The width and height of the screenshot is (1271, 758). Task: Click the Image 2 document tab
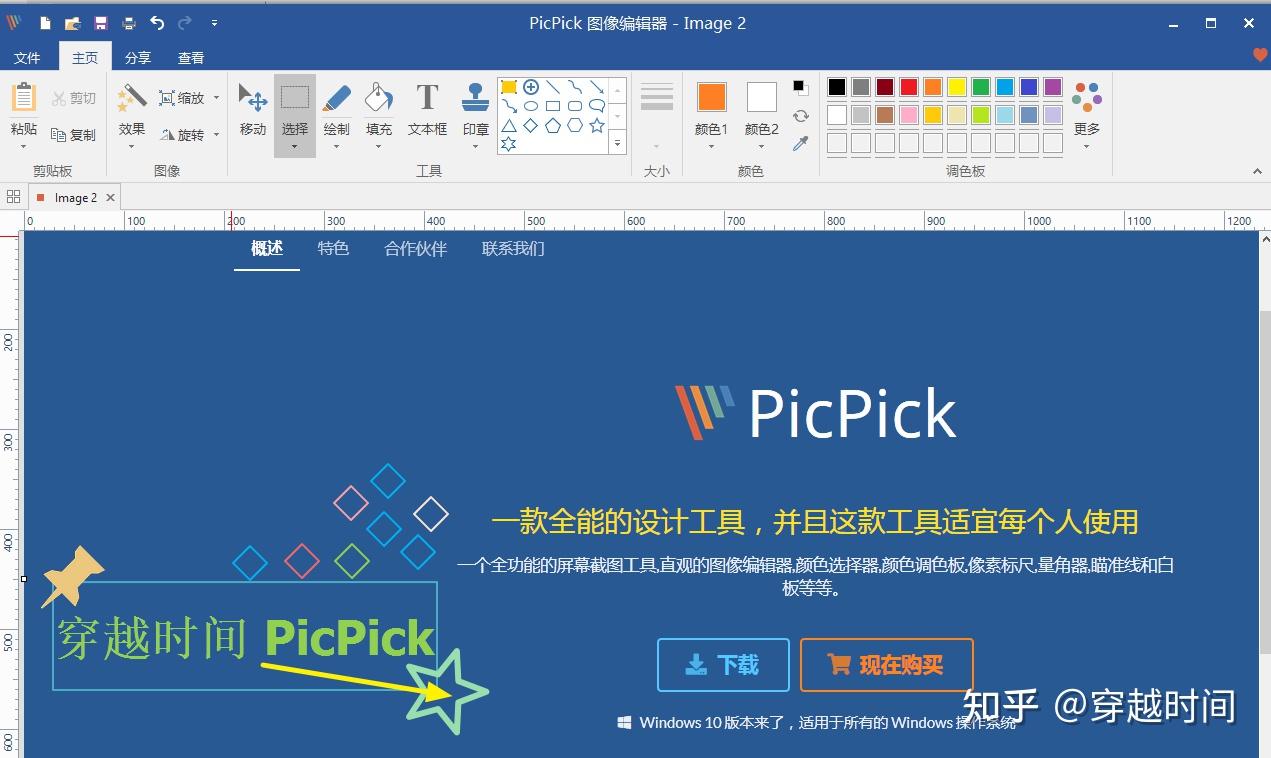74,197
